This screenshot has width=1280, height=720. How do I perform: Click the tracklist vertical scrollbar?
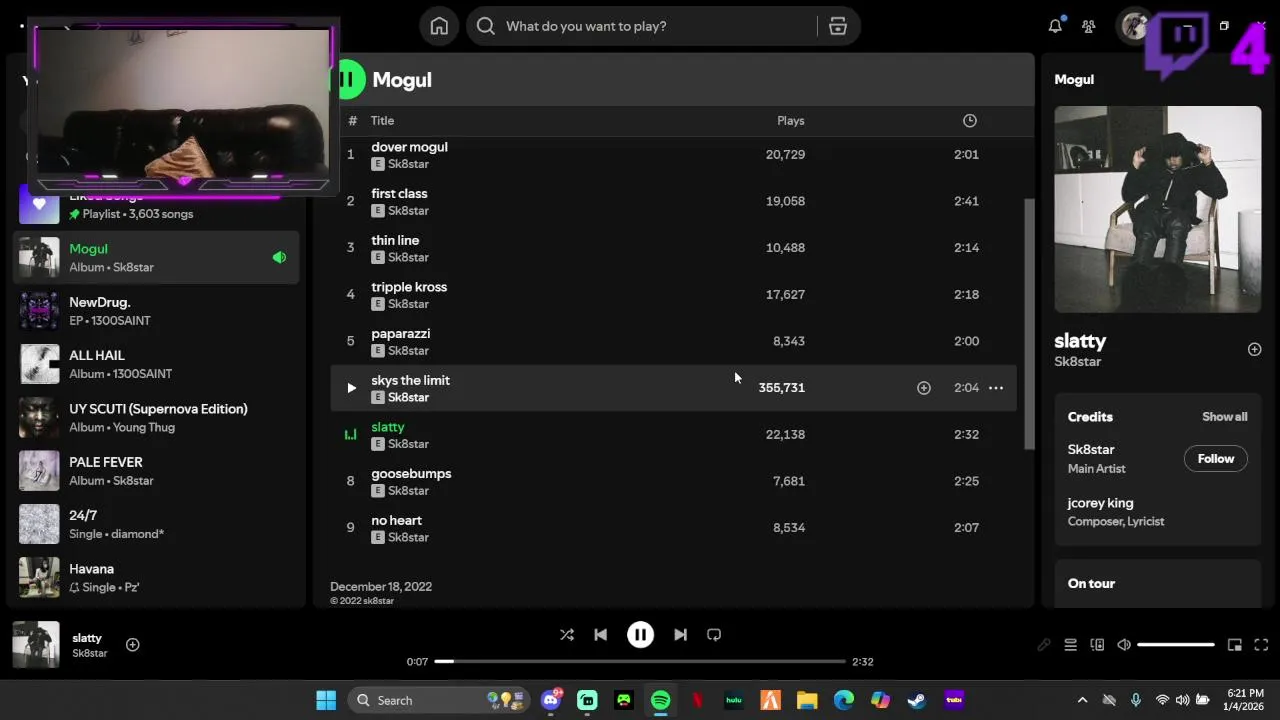(1029, 324)
